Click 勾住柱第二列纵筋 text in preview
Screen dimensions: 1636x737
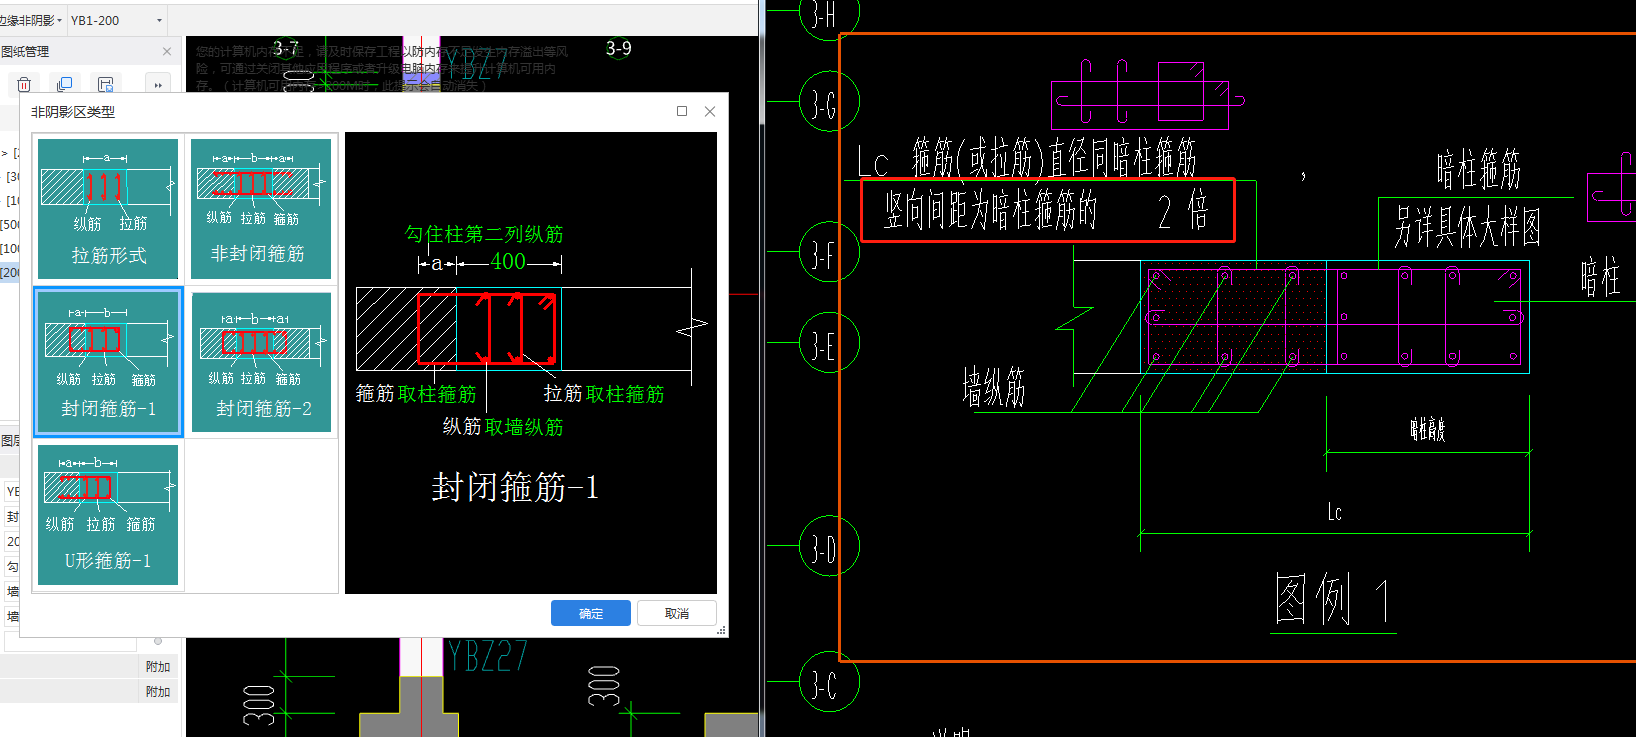pos(484,234)
